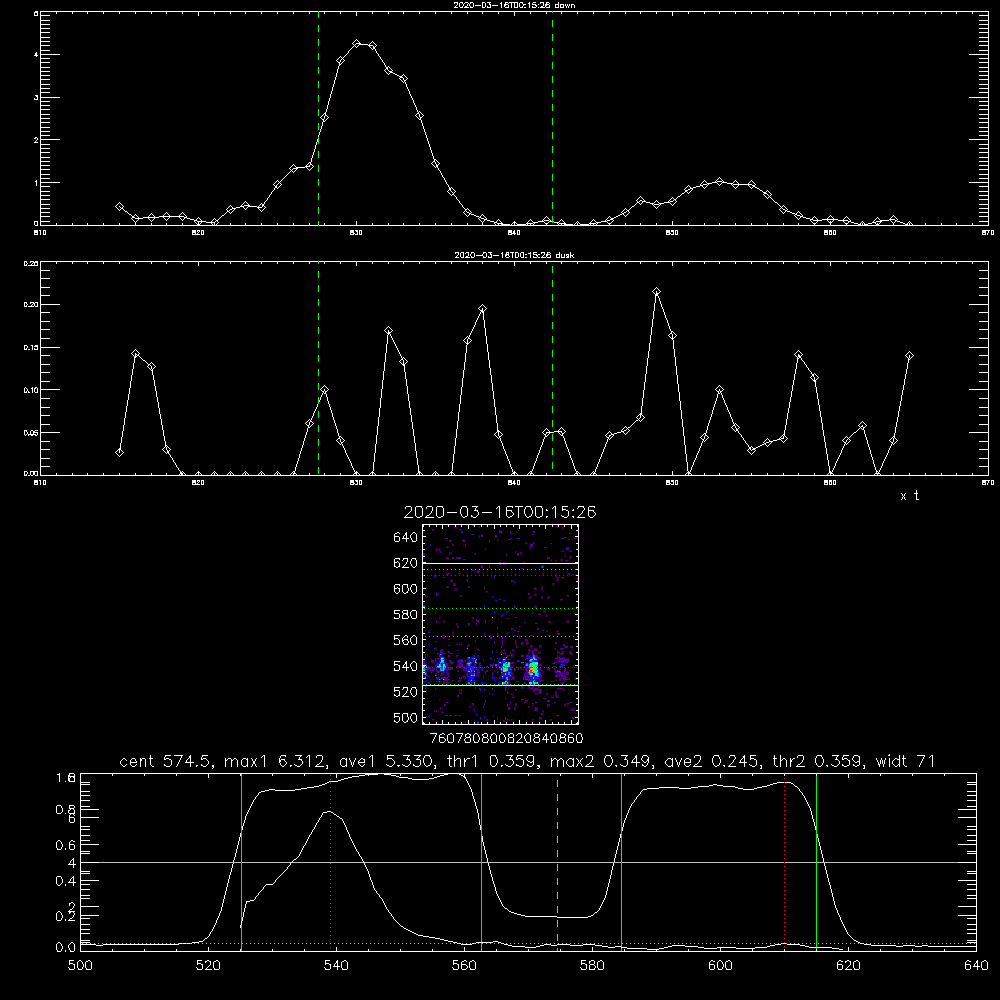This screenshot has height=1000, width=1000.
Task: Click the '0.20' tick label on dusk plot y-axis
Action: coord(31,305)
